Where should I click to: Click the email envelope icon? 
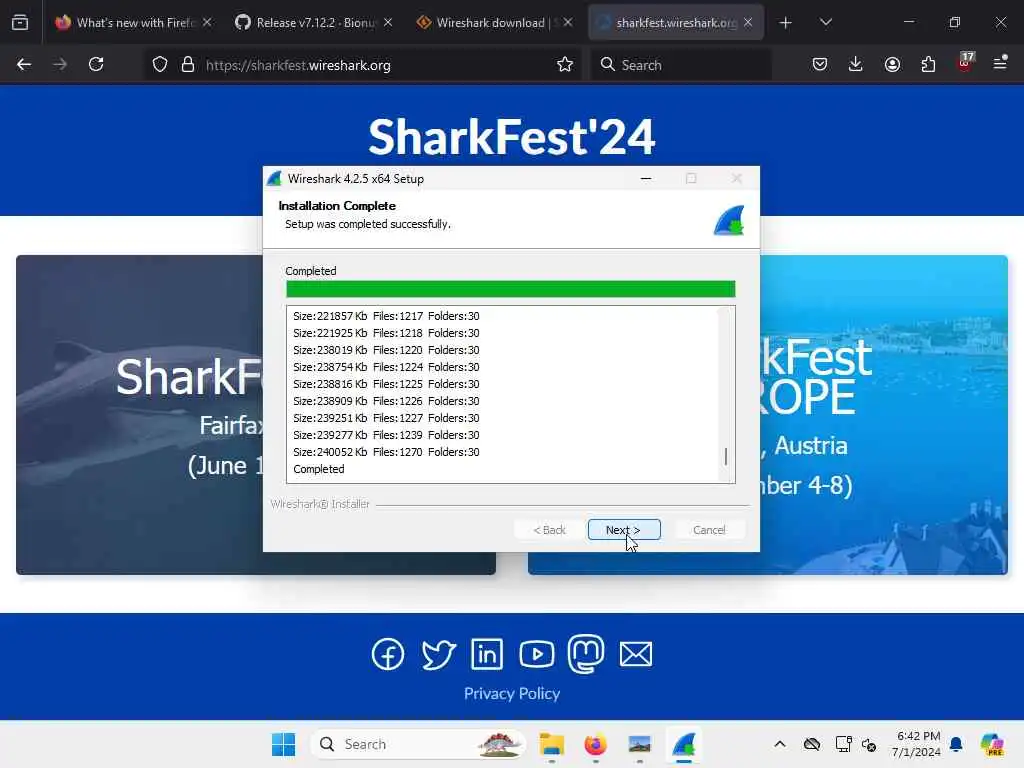coord(635,654)
